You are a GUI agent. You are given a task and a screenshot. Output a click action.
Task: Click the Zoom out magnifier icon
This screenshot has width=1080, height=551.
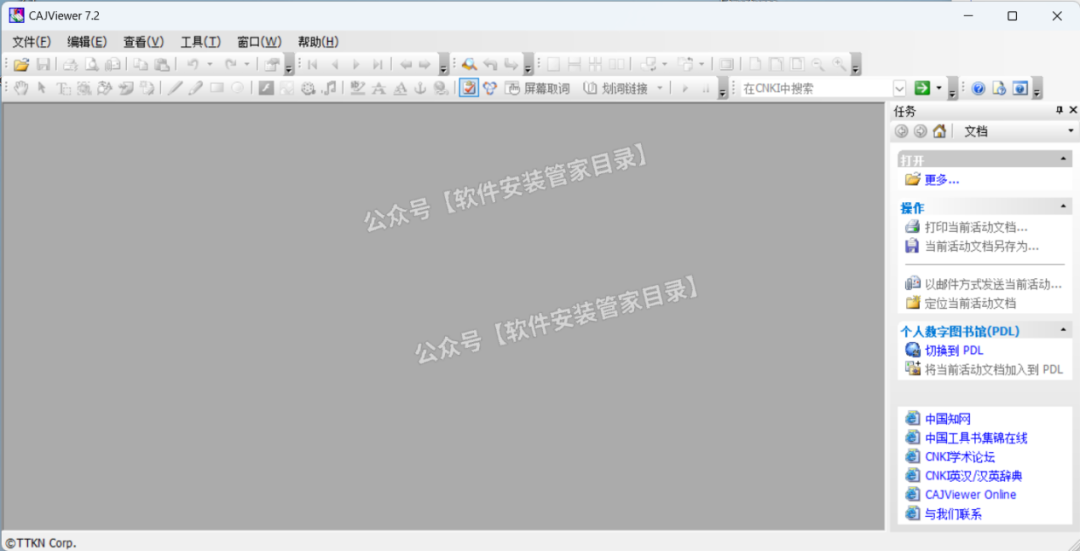[x=818, y=65]
